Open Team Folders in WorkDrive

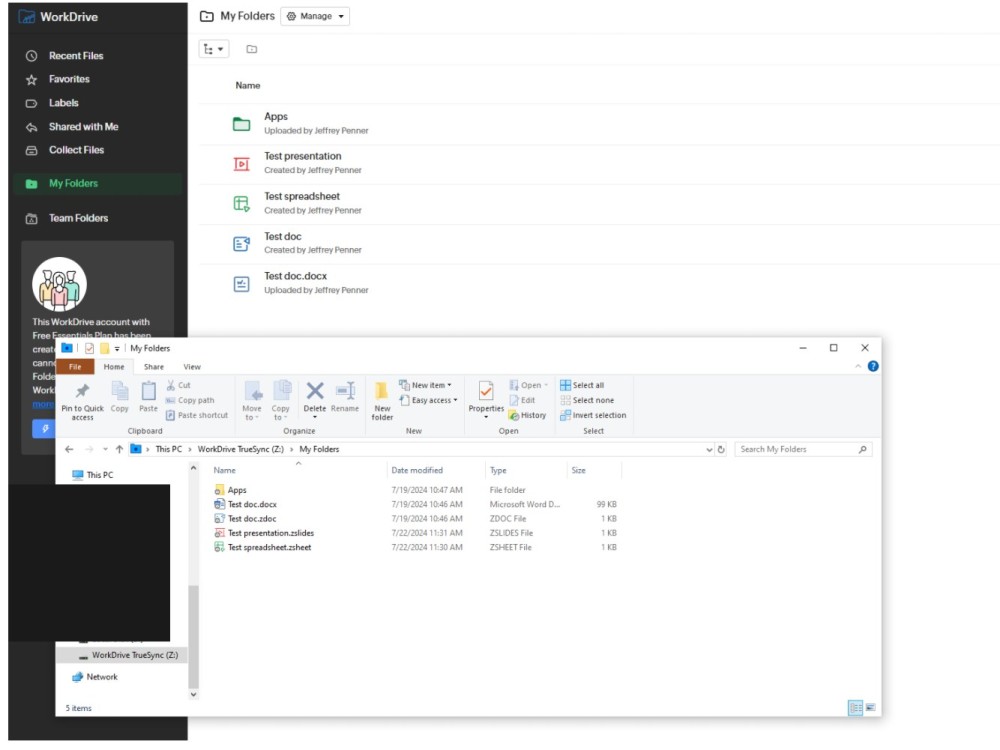coord(78,218)
